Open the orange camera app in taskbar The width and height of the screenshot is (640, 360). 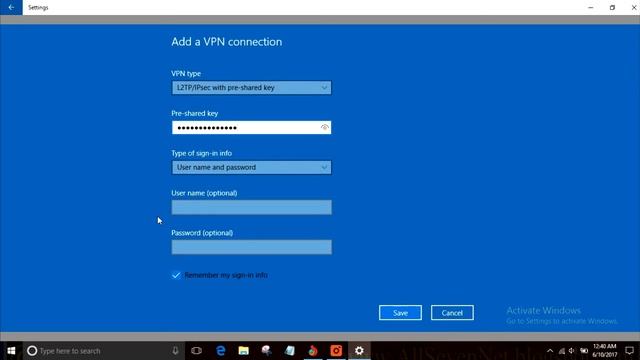[x=336, y=351]
